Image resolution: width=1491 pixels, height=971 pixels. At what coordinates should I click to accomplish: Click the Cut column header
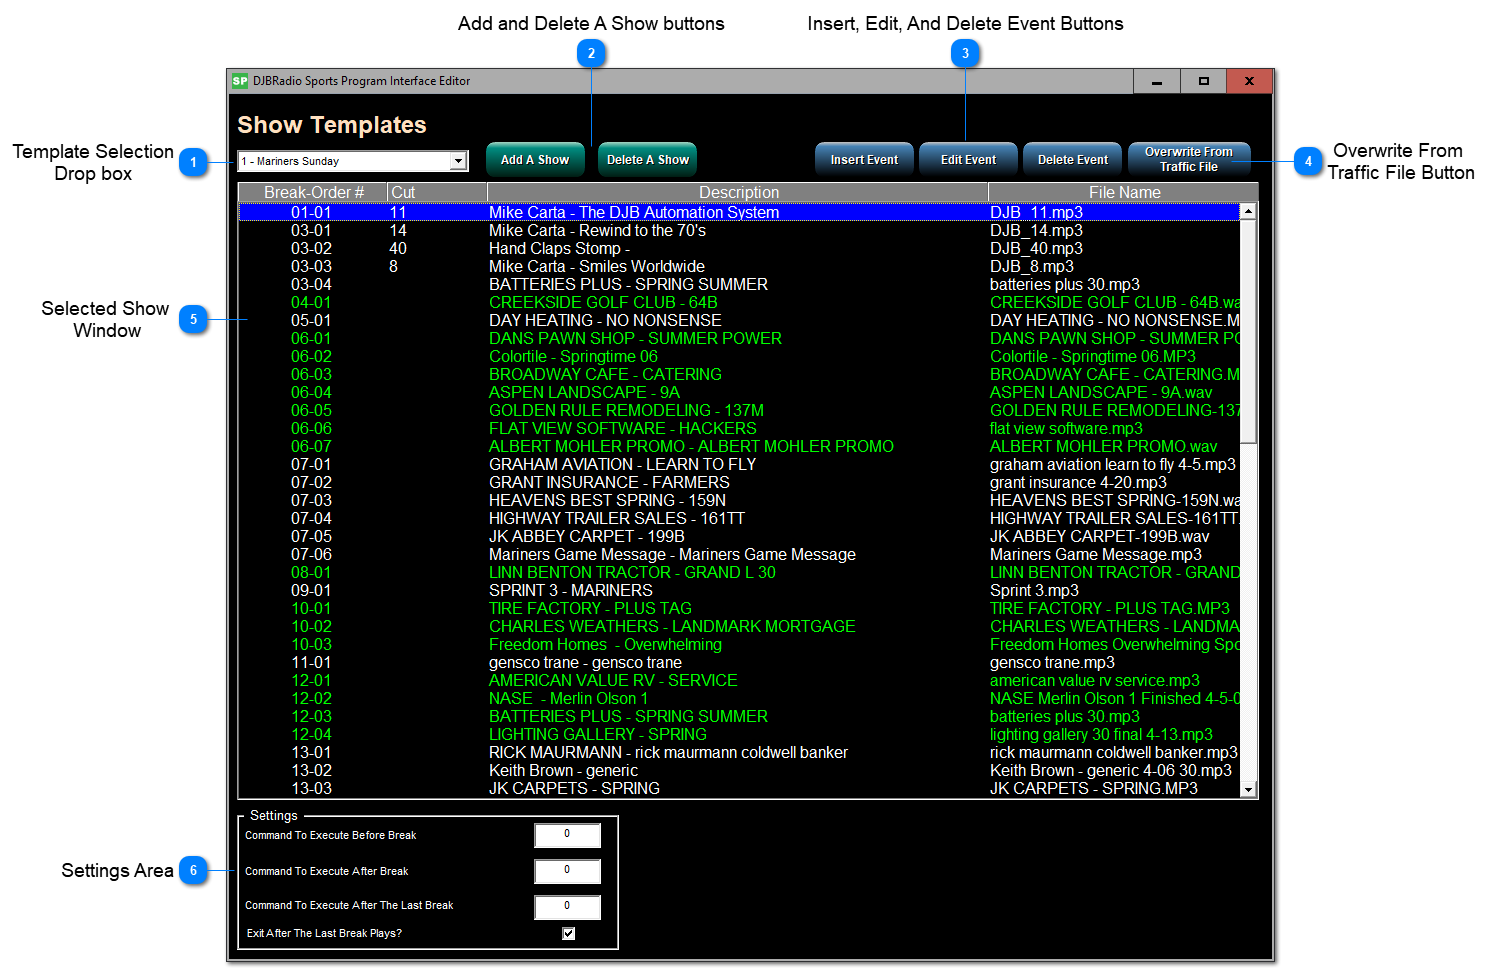[437, 192]
